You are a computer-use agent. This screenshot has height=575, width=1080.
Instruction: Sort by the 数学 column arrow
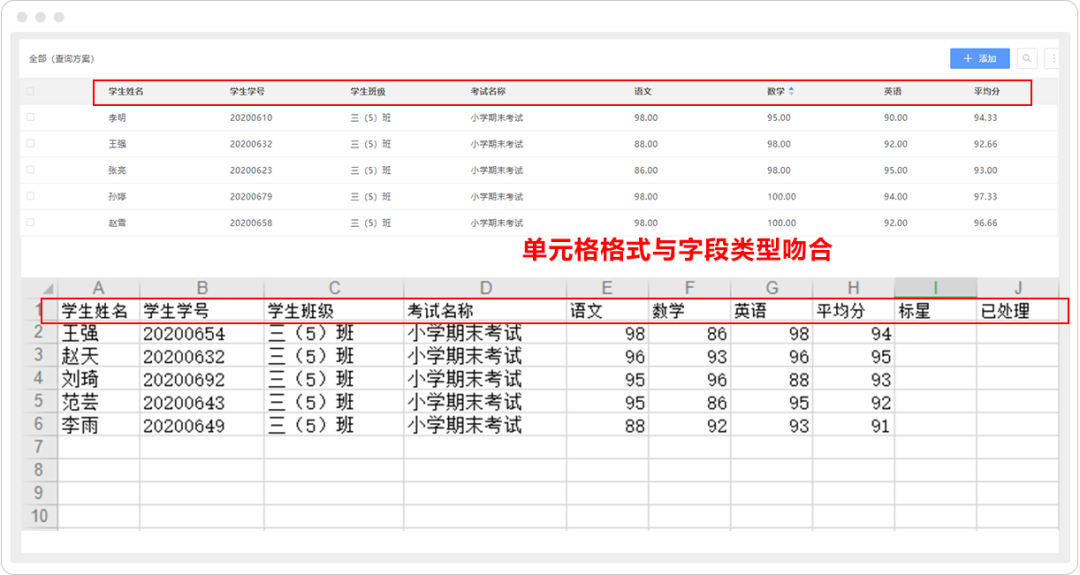(791, 91)
